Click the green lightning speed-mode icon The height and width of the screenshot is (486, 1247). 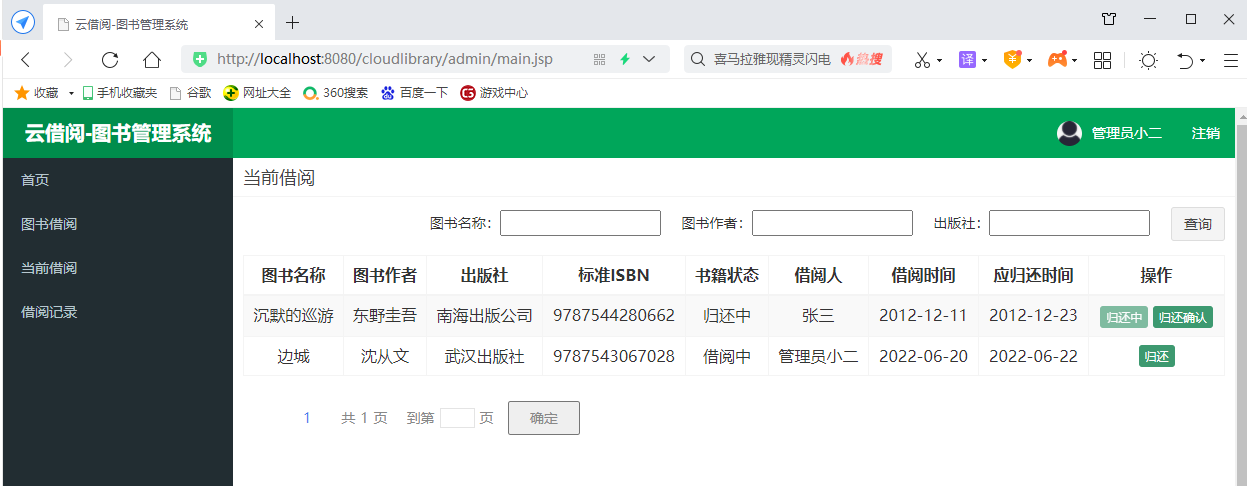pyautogui.click(x=625, y=60)
